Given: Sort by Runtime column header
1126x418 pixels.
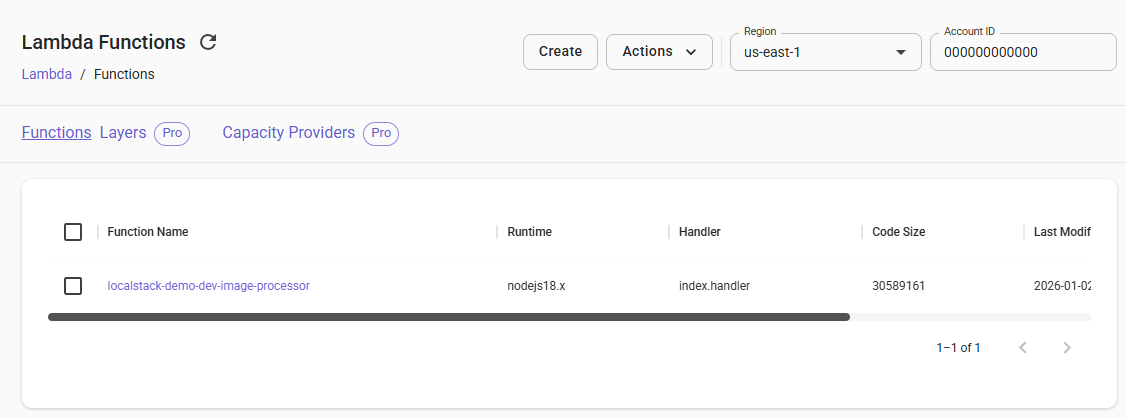Looking at the screenshot, I should (x=529, y=232).
